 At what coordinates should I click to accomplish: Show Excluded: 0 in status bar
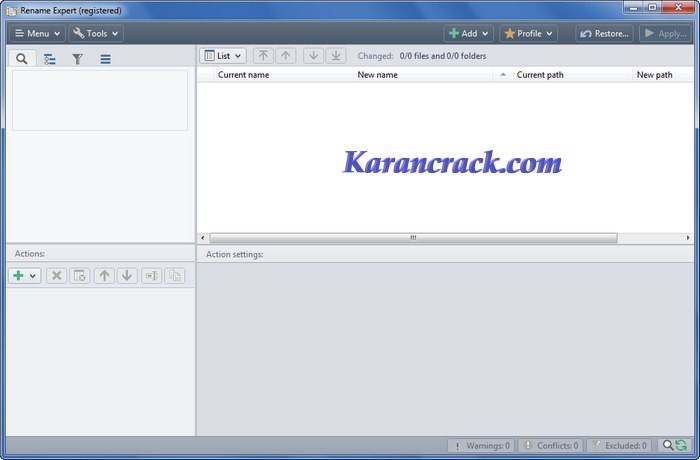(x=619, y=445)
